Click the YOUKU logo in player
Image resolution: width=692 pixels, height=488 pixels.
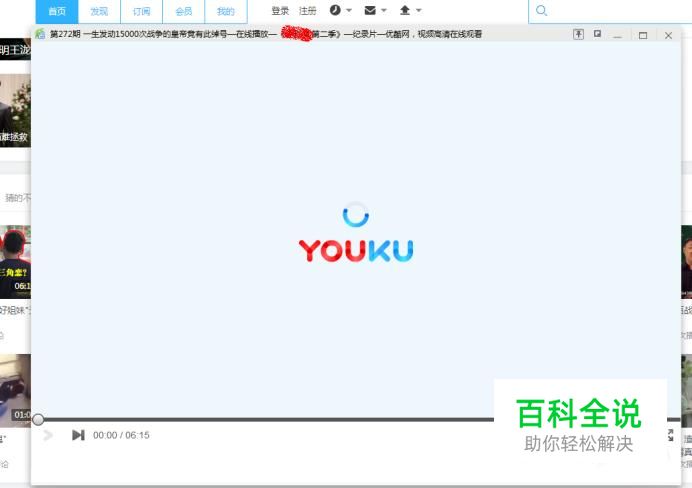point(356,251)
